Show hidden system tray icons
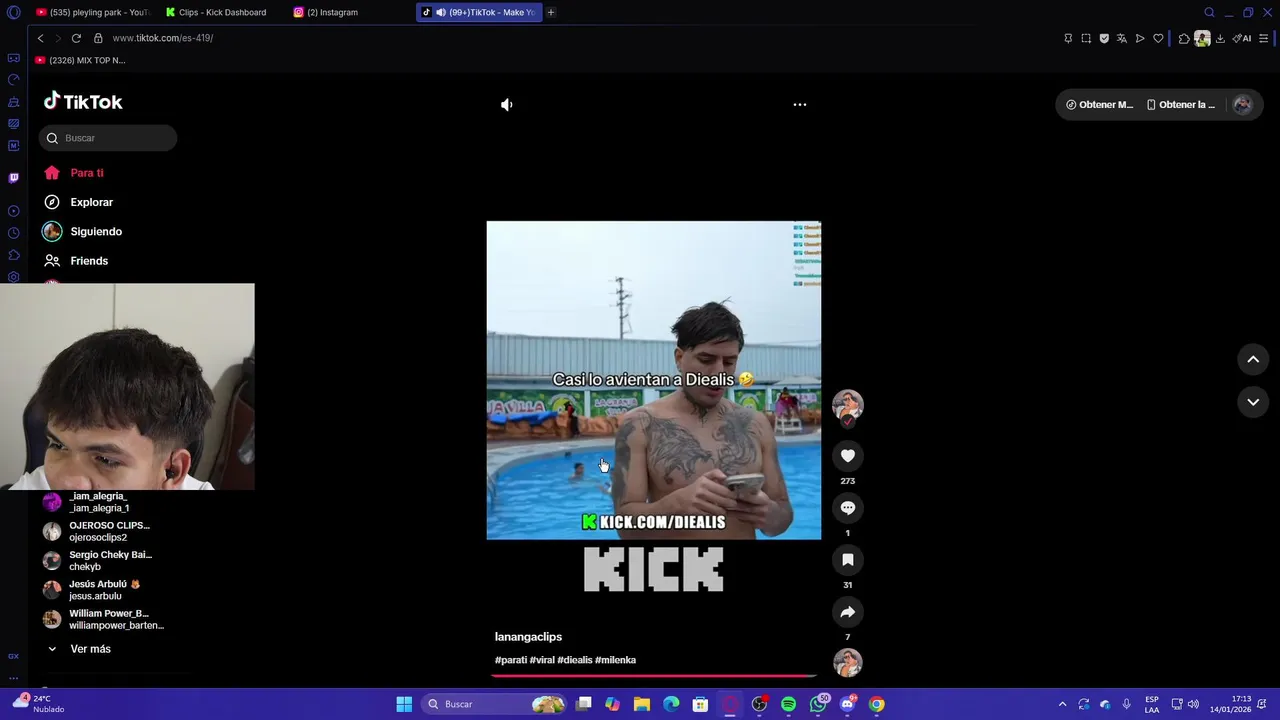 (x=1062, y=704)
